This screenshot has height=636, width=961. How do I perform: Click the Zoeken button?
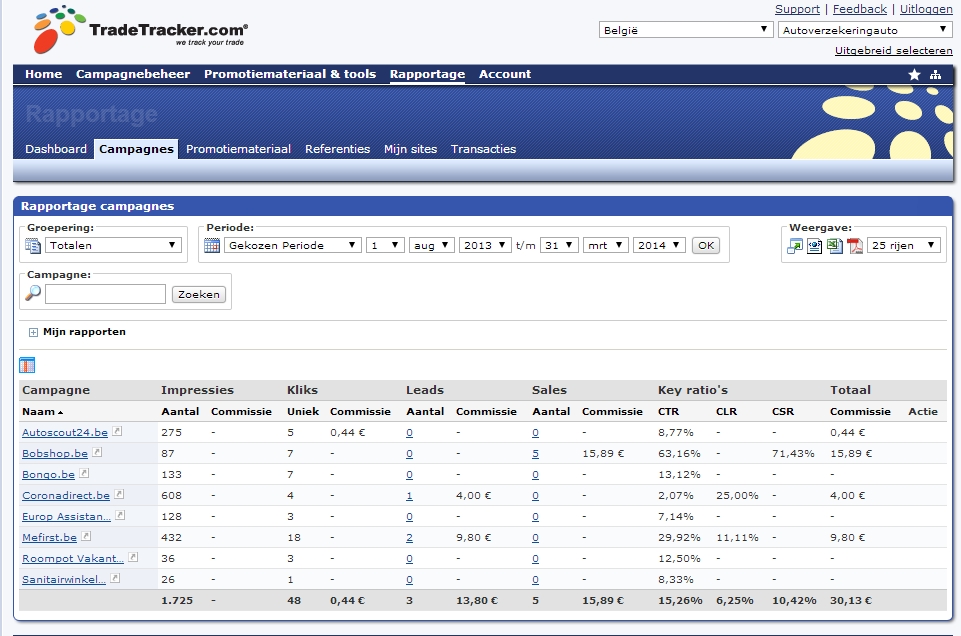point(199,295)
